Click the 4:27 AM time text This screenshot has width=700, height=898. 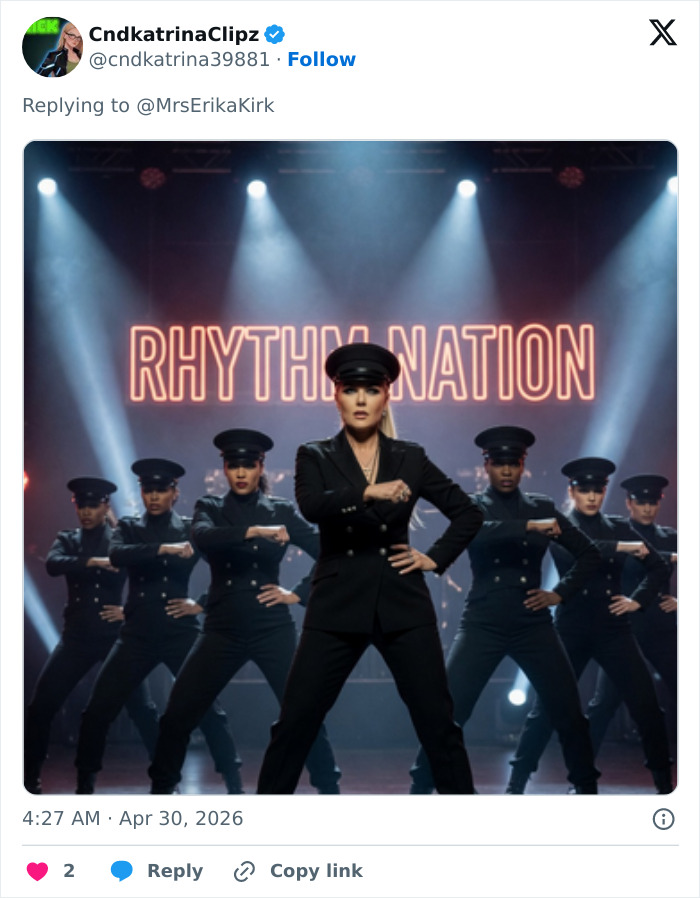pyautogui.click(x=61, y=818)
